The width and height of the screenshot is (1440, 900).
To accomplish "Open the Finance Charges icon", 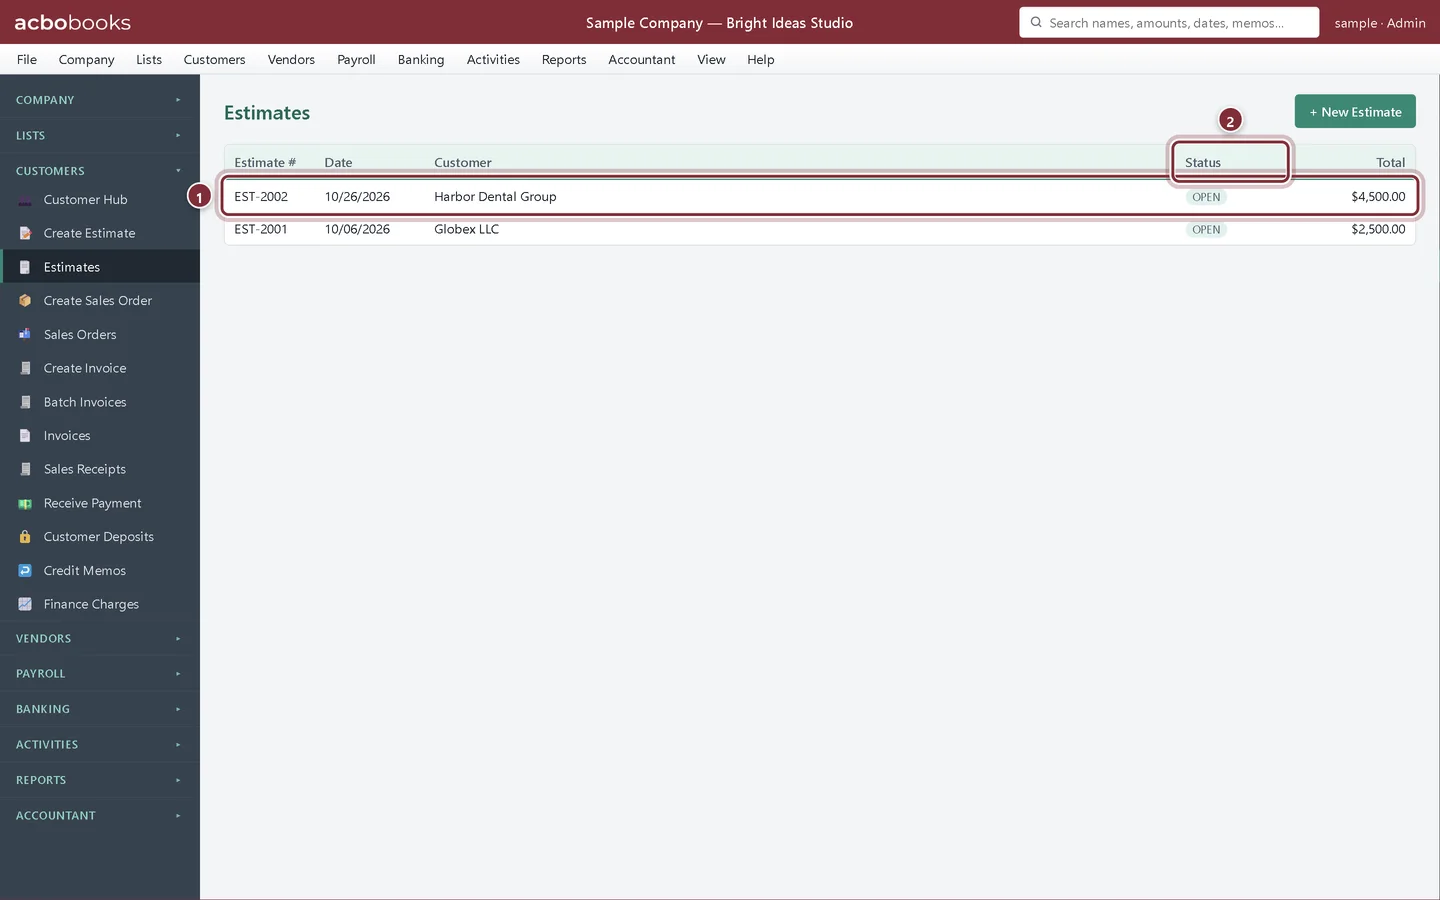I will point(25,604).
